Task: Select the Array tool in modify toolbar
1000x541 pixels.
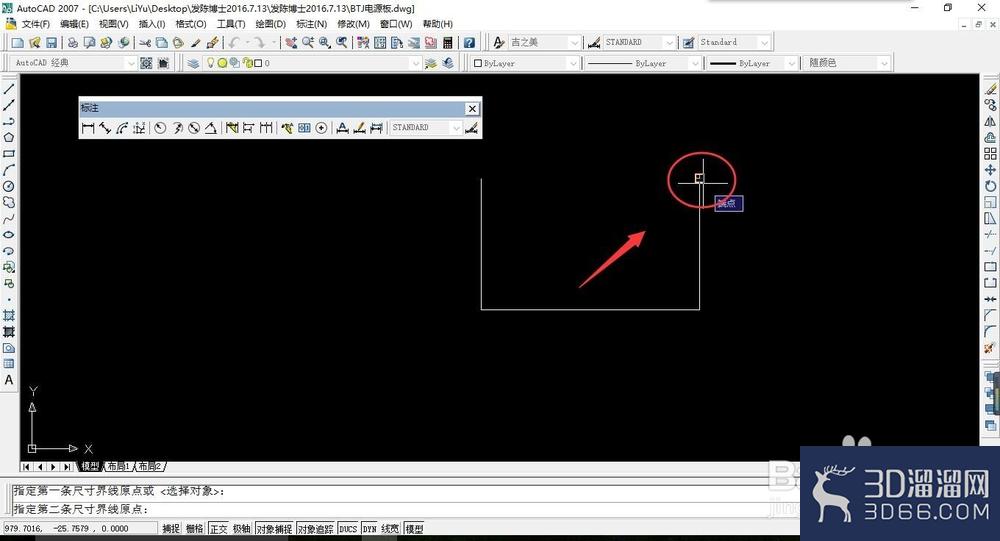Action: tap(990, 154)
